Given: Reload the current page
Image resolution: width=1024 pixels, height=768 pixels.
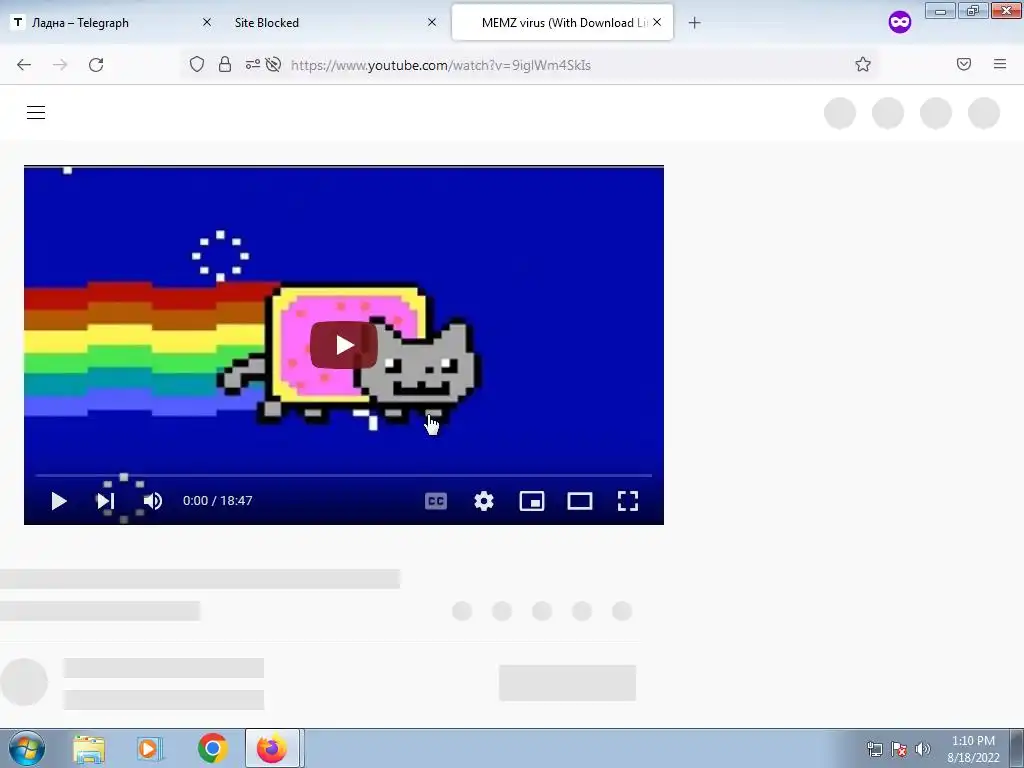Looking at the screenshot, I should point(96,65).
